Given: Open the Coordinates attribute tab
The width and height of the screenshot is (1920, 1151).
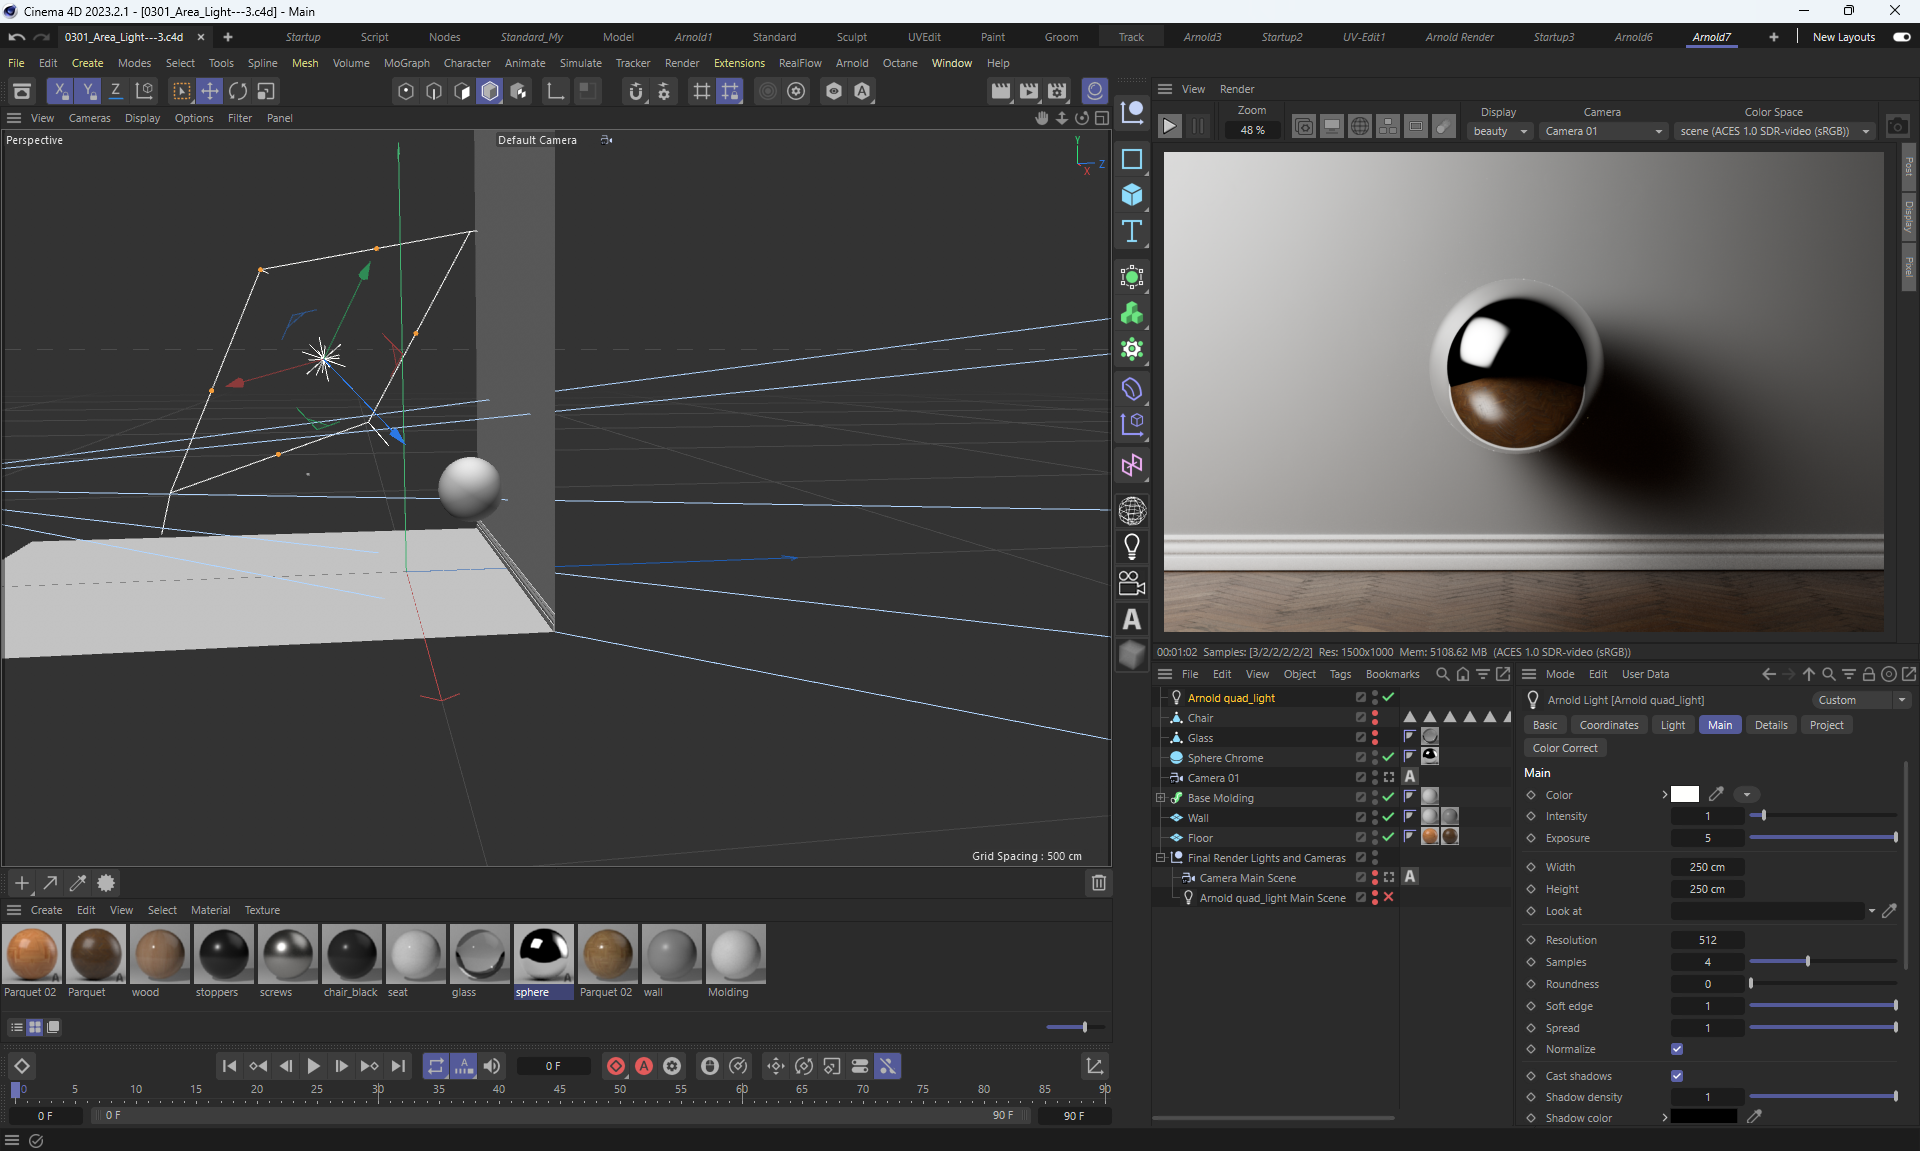Looking at the screenshot, I should pyautogui.click(x=1608, y=725).
